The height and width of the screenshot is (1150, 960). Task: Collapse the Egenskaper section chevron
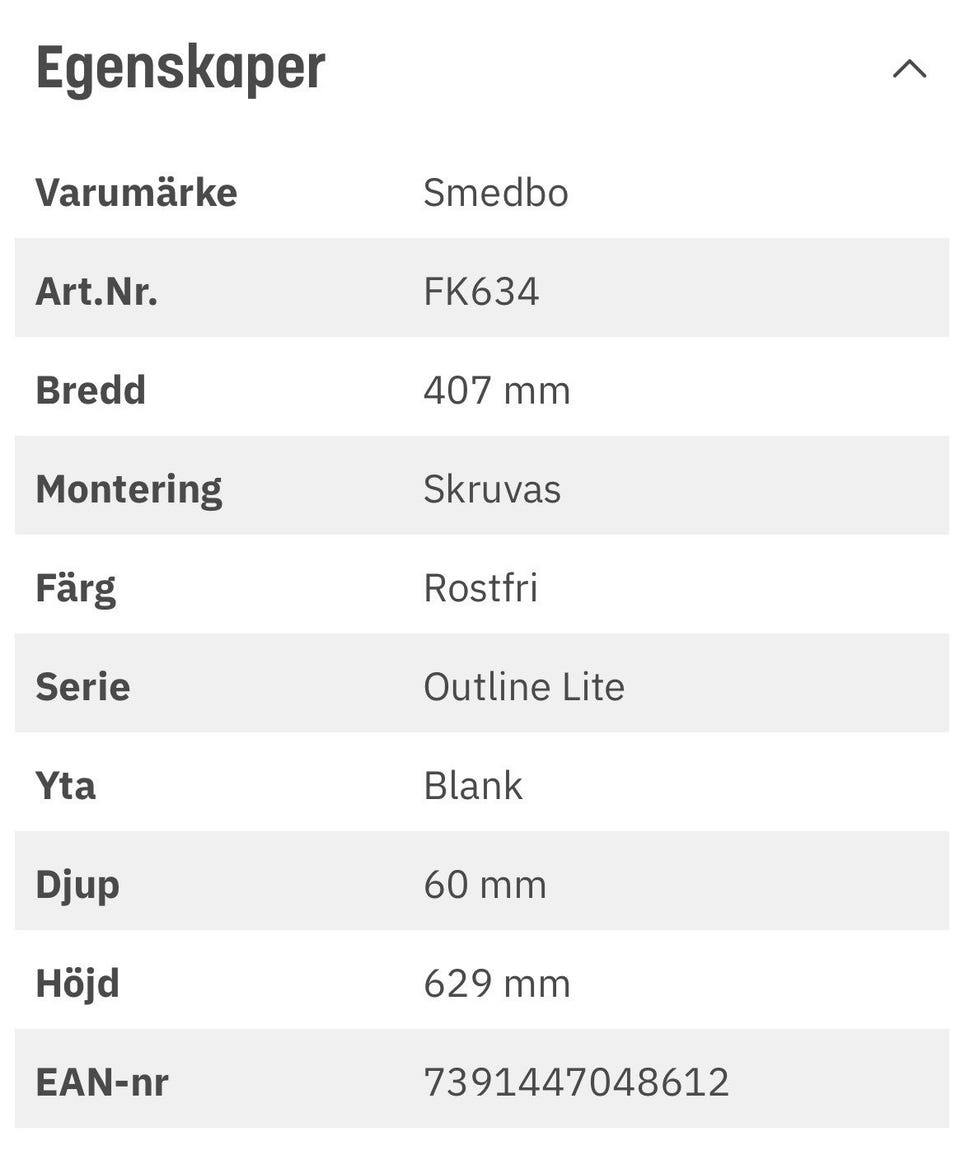[x=909, y=69]
